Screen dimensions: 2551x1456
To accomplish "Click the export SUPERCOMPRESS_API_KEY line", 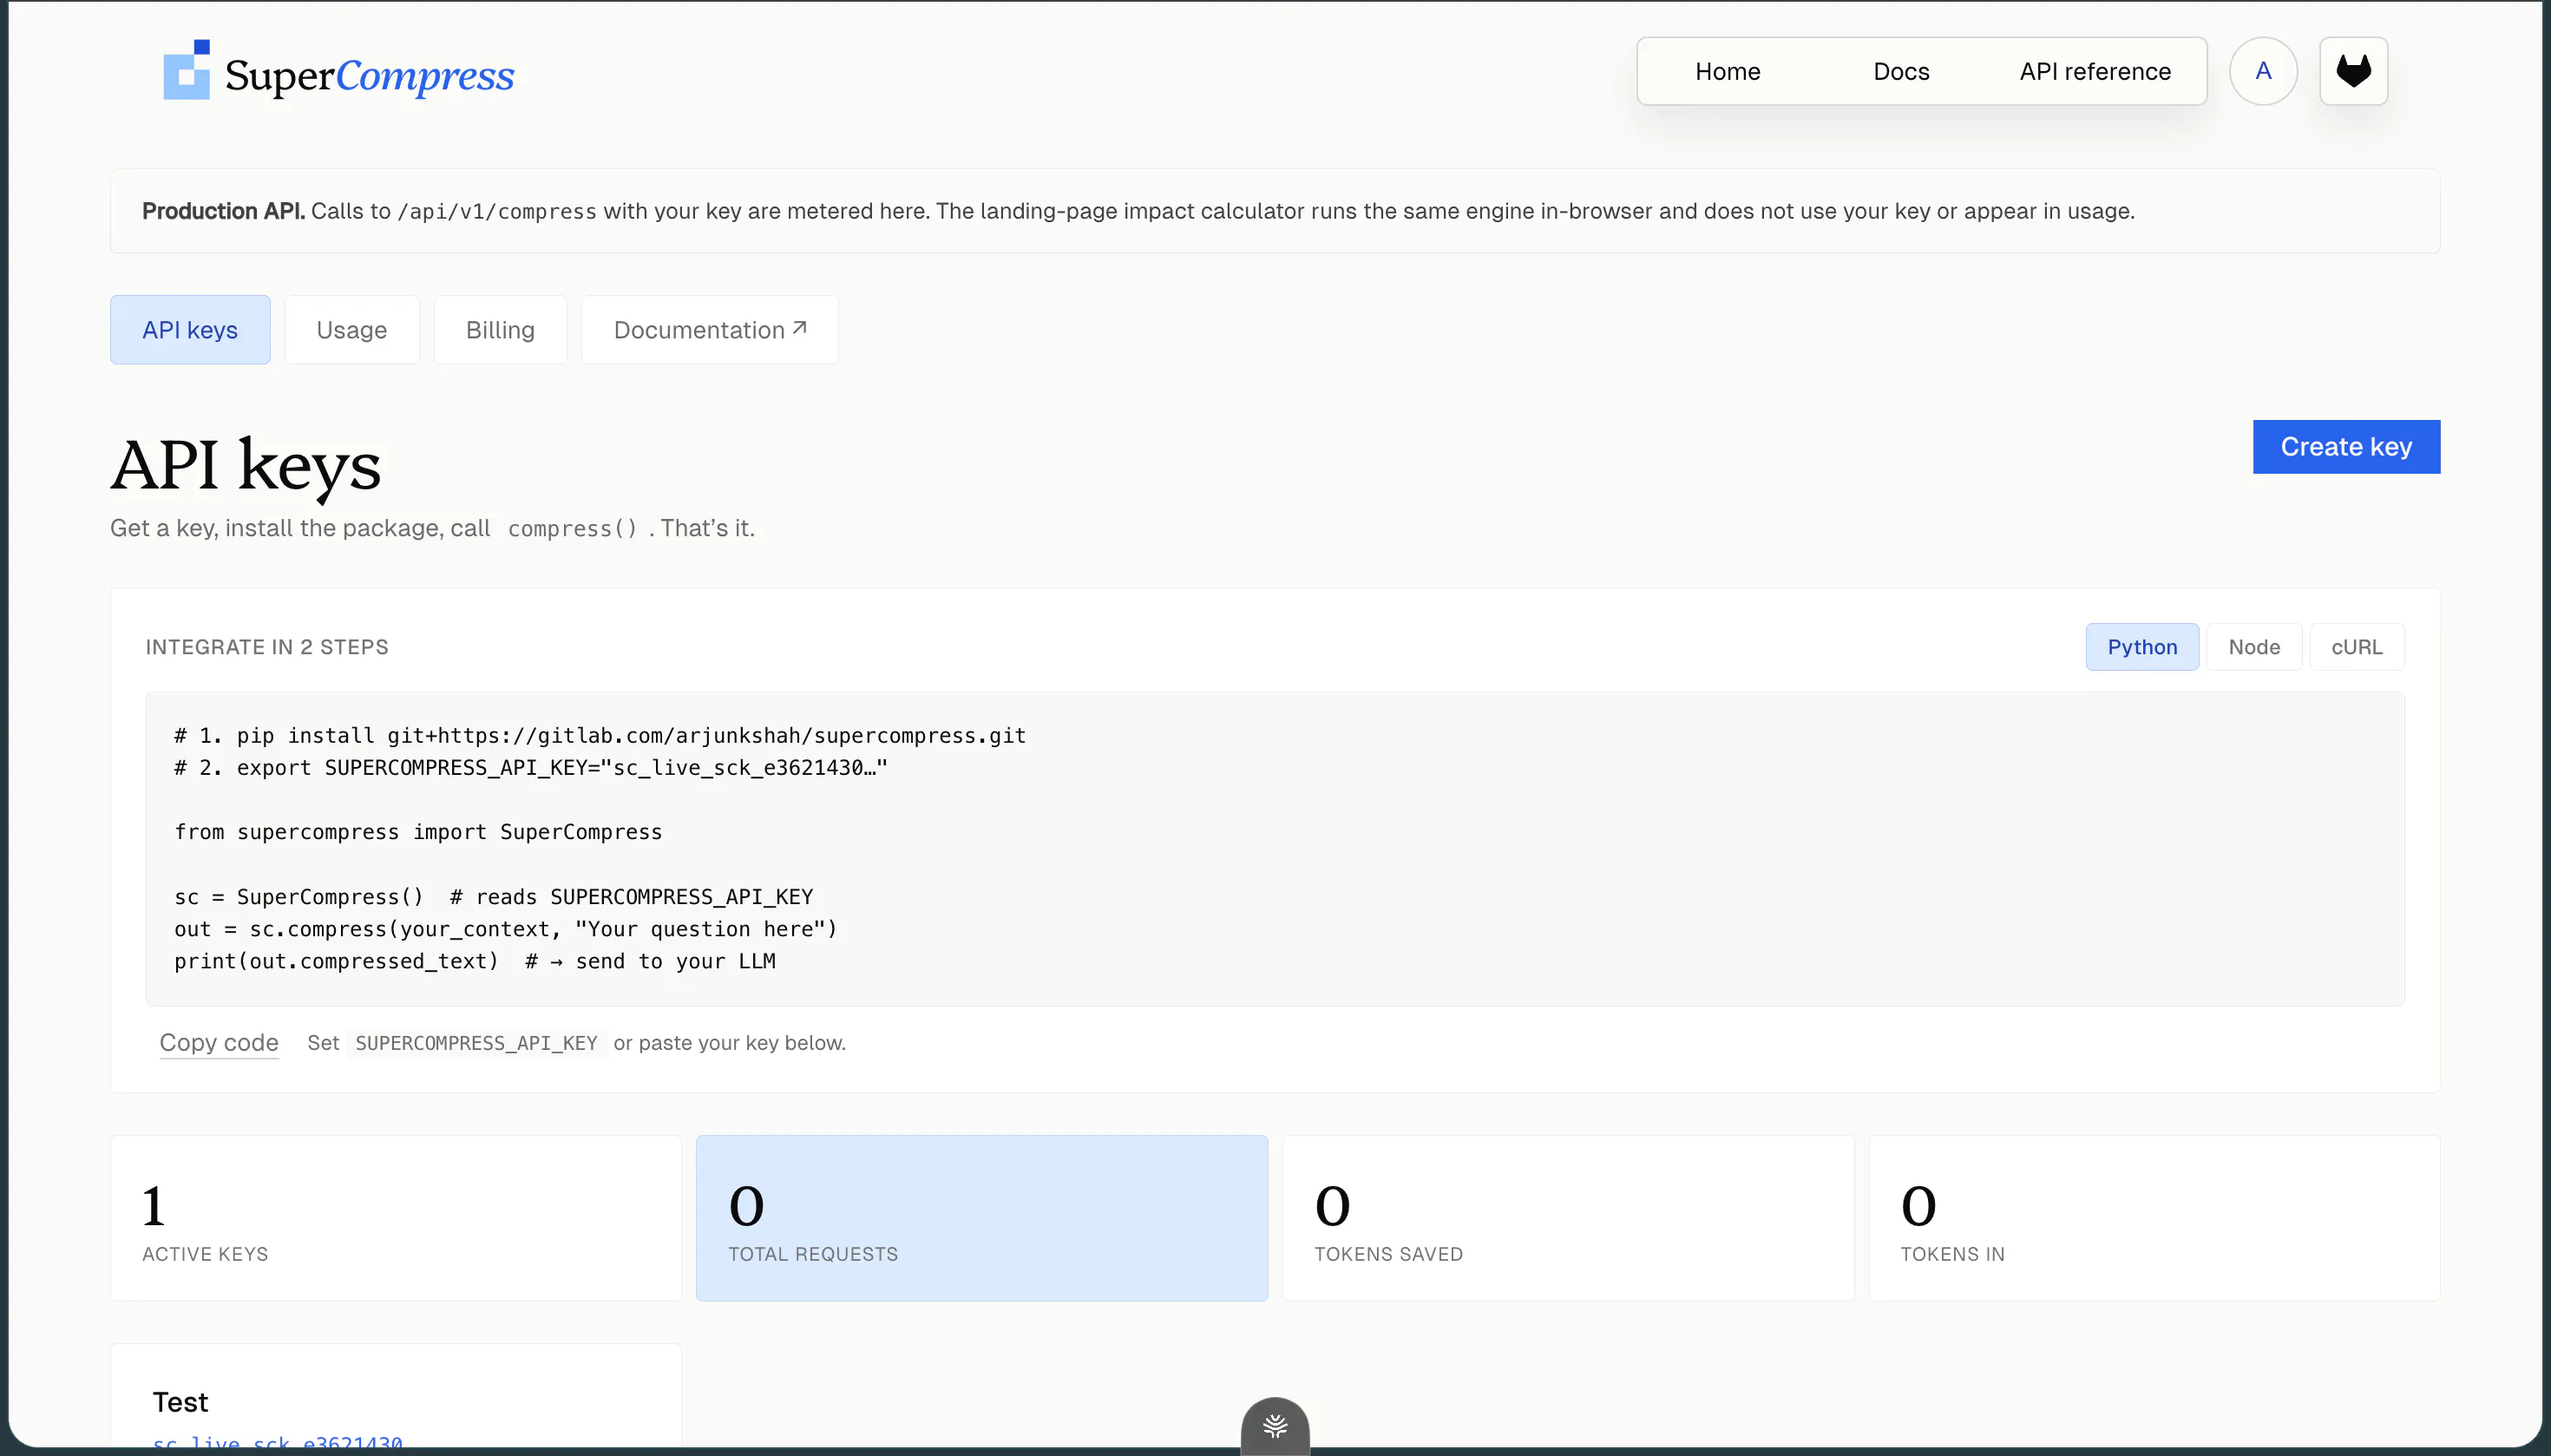I will coord(531,768).
